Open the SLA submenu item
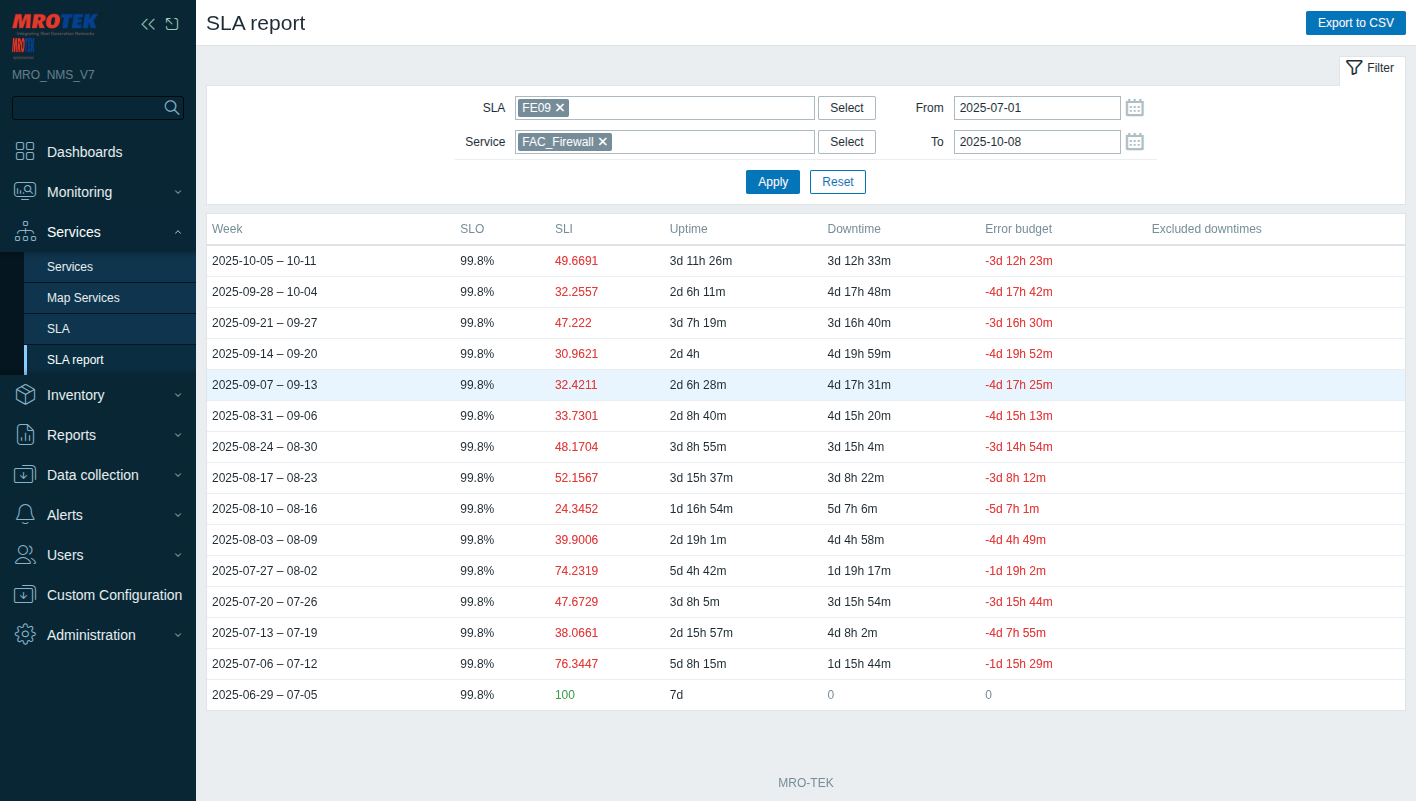 [x=110, y=329]
